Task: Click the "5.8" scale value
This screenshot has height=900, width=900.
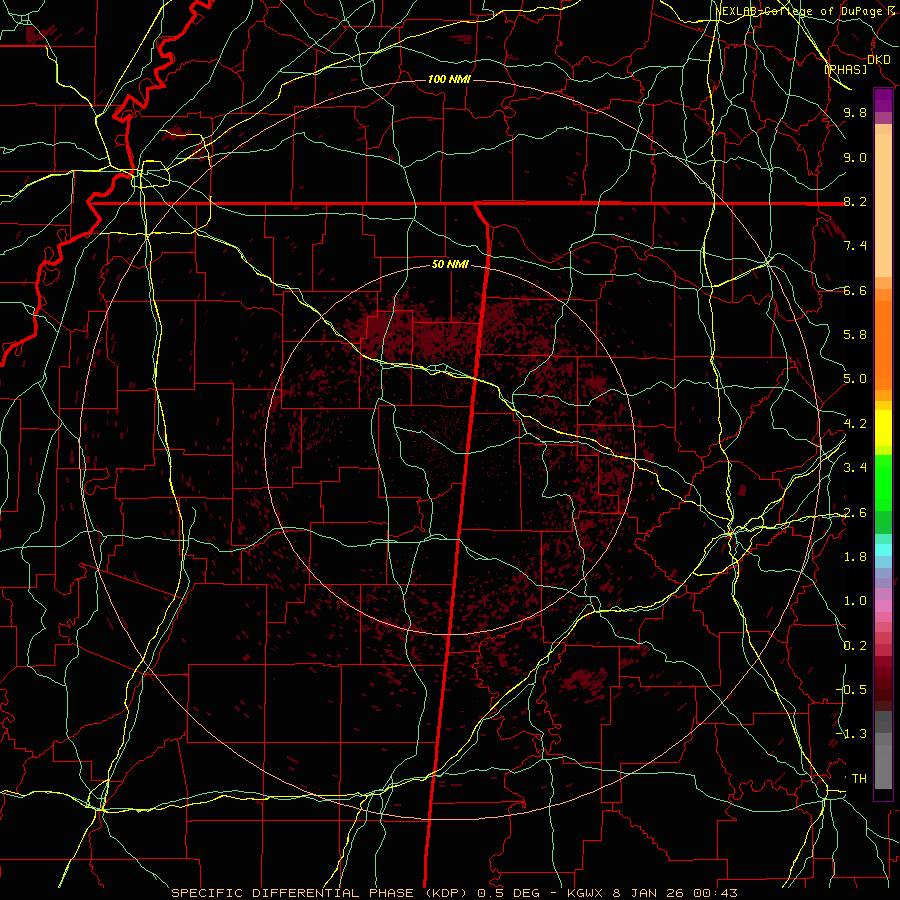Action: pos(855,335)
